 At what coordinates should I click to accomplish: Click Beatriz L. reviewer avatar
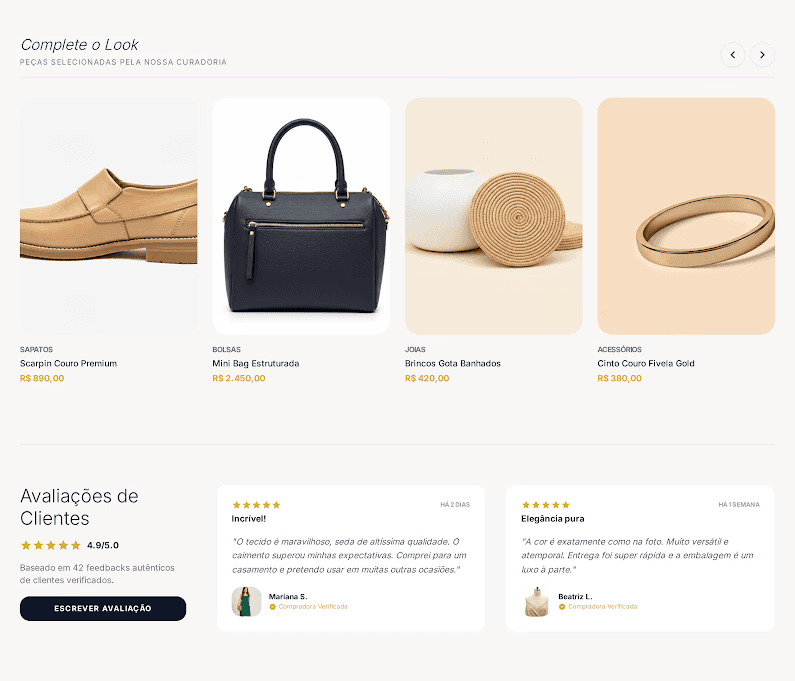click(536, 602)
